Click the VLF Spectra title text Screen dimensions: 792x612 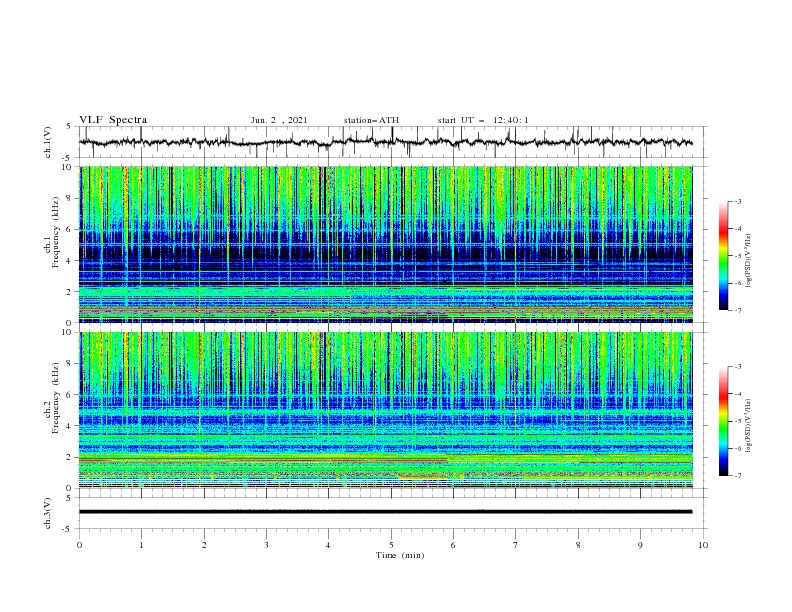[x=113, y=120]
